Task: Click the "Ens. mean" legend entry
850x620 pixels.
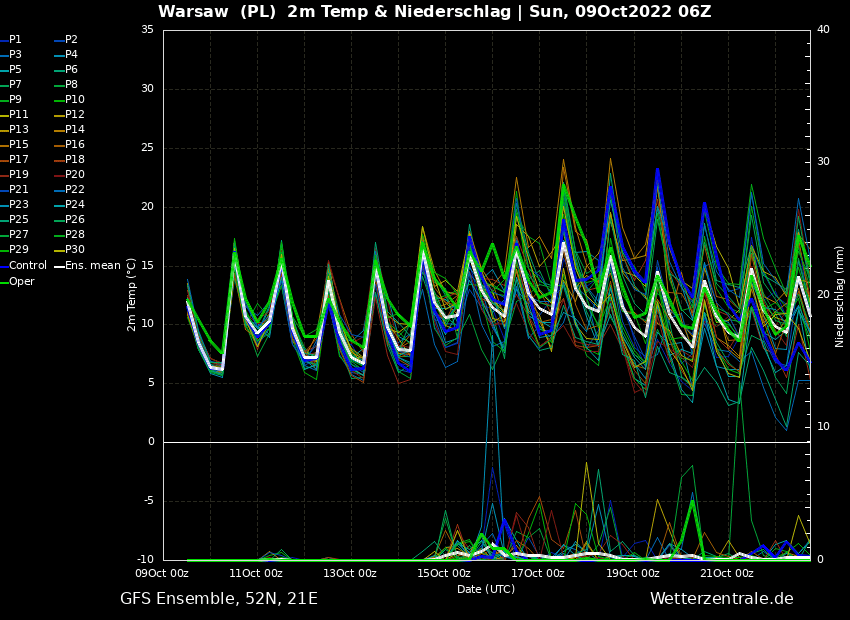Action: [88, 266]
